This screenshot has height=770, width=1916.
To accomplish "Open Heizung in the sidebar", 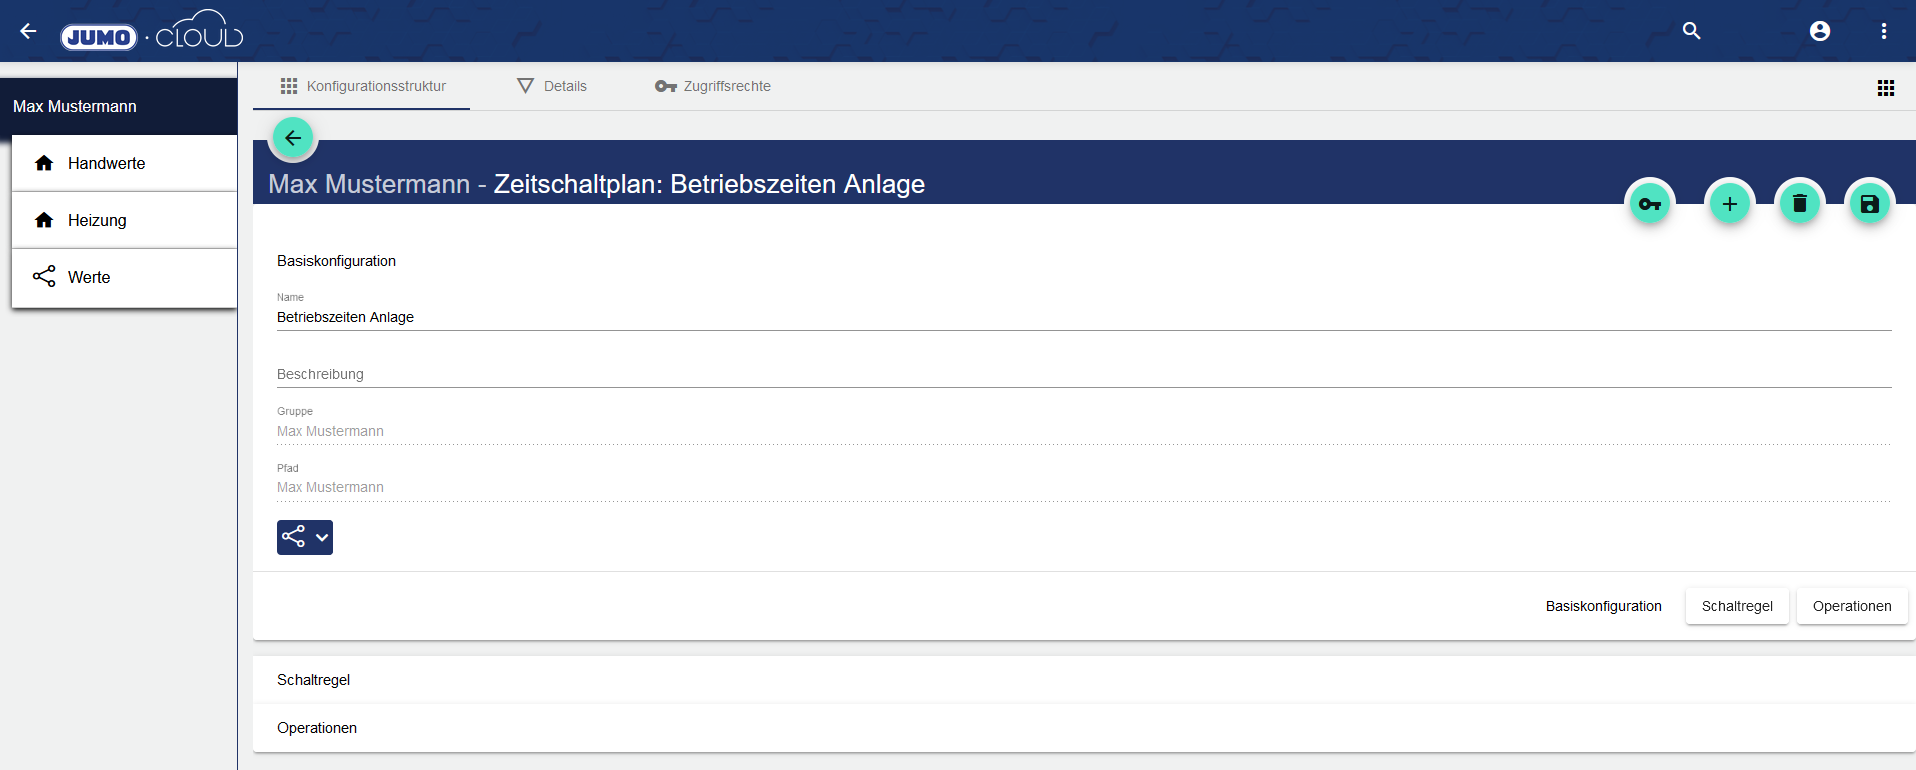I will [x=97, y=220].
